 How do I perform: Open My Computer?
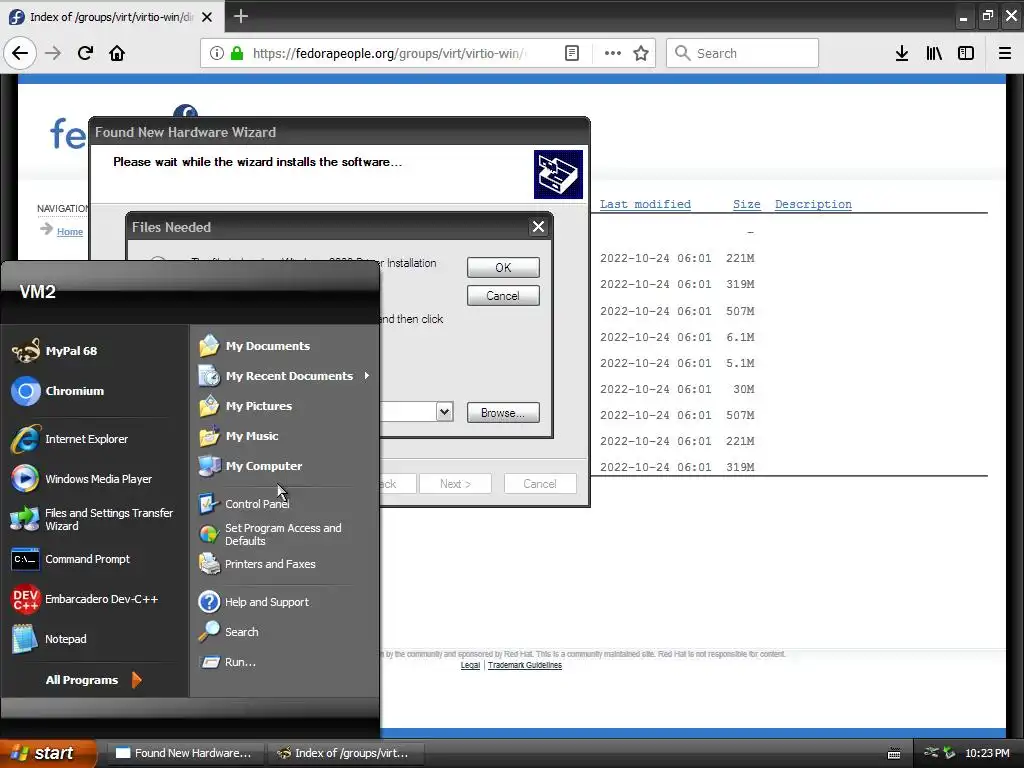pyautogui.click(x=251, y=466)
